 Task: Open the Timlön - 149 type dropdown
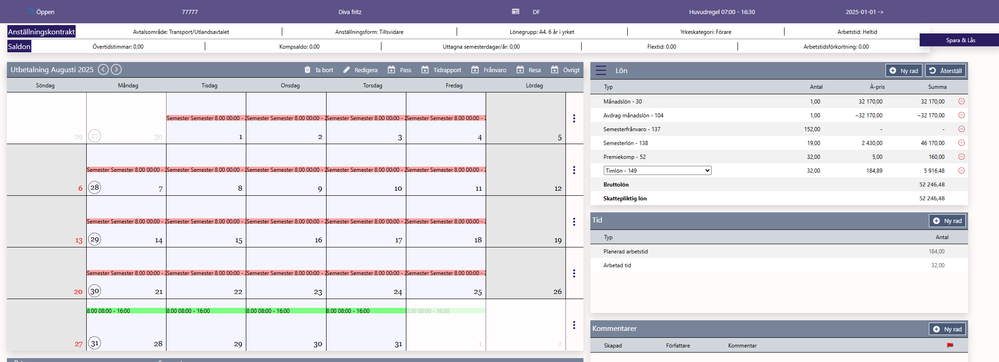click(x=657, y=170)
